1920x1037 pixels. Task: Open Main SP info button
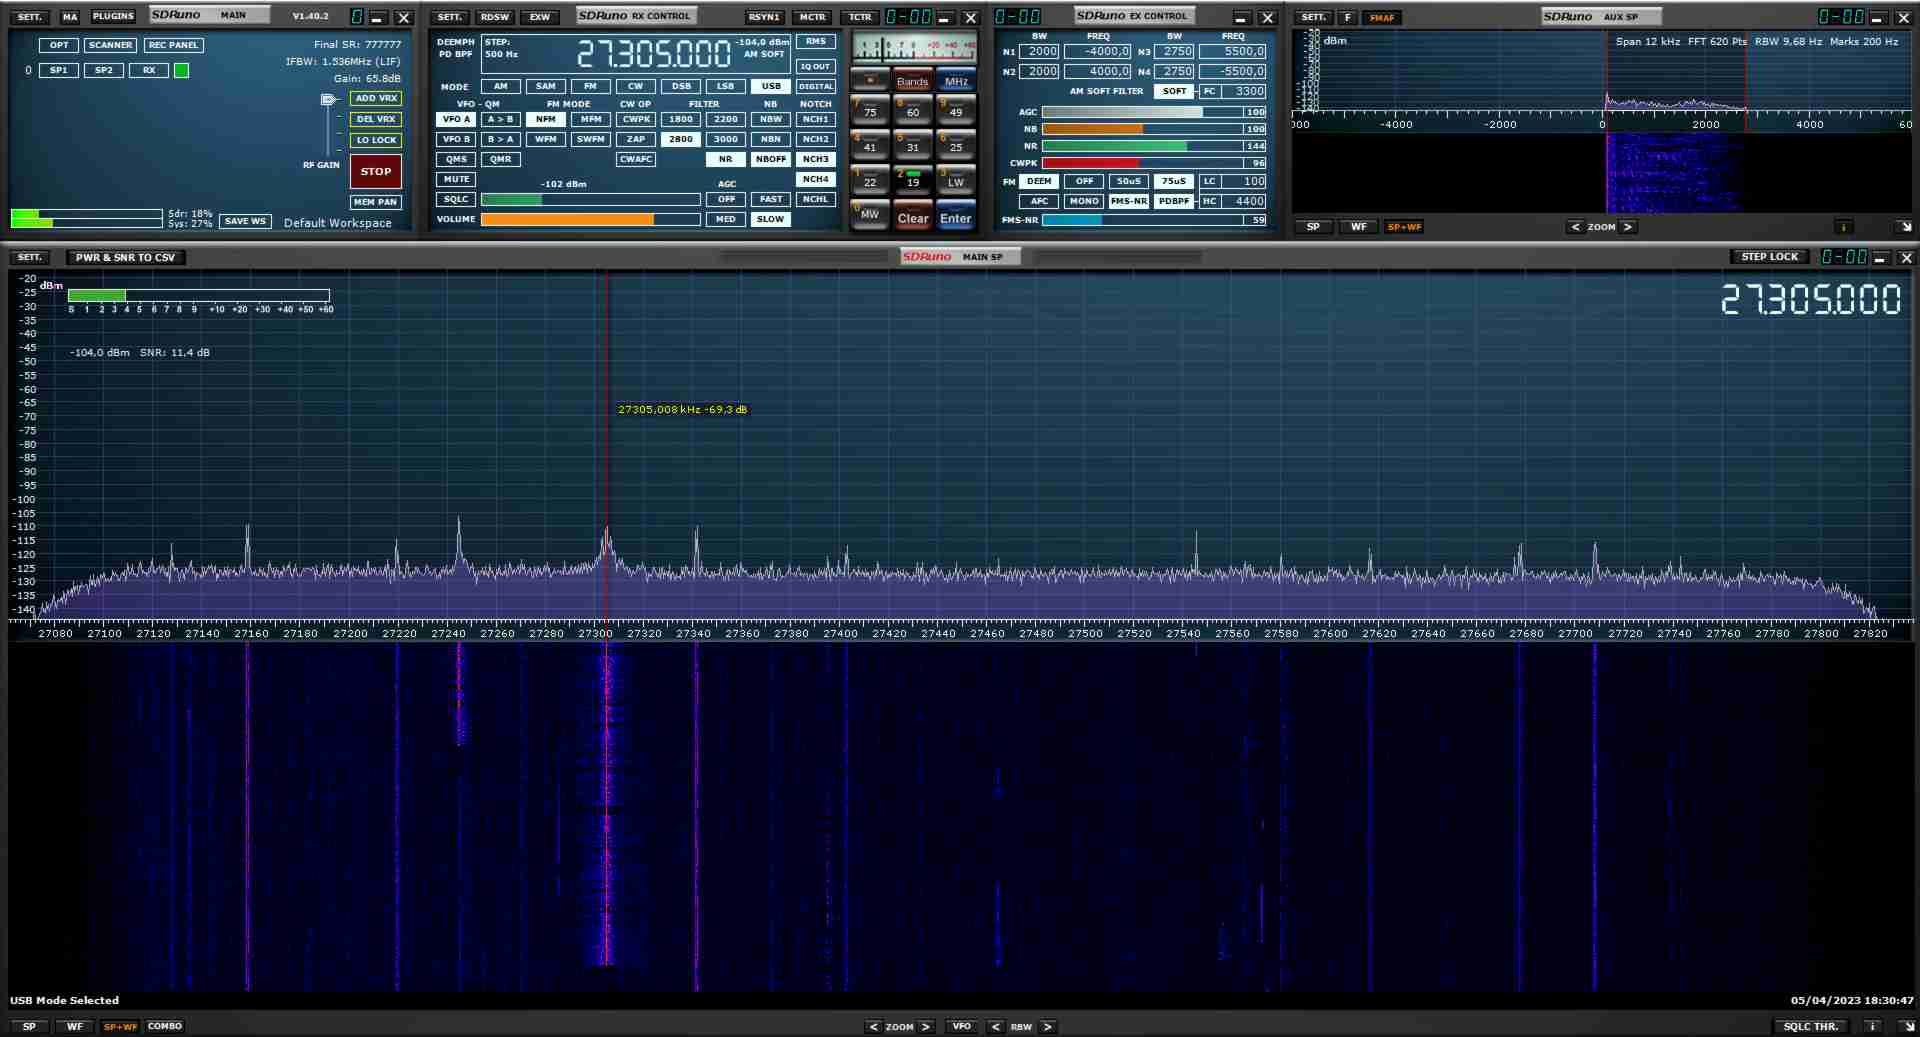[x=1872, y=1026]
